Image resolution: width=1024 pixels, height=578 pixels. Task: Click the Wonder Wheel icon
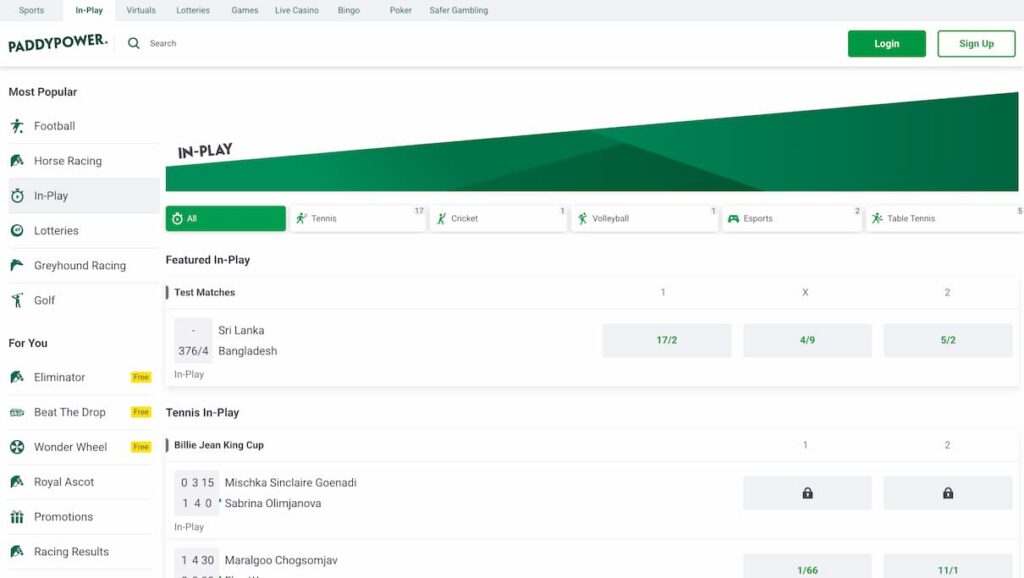pos(17,447)
